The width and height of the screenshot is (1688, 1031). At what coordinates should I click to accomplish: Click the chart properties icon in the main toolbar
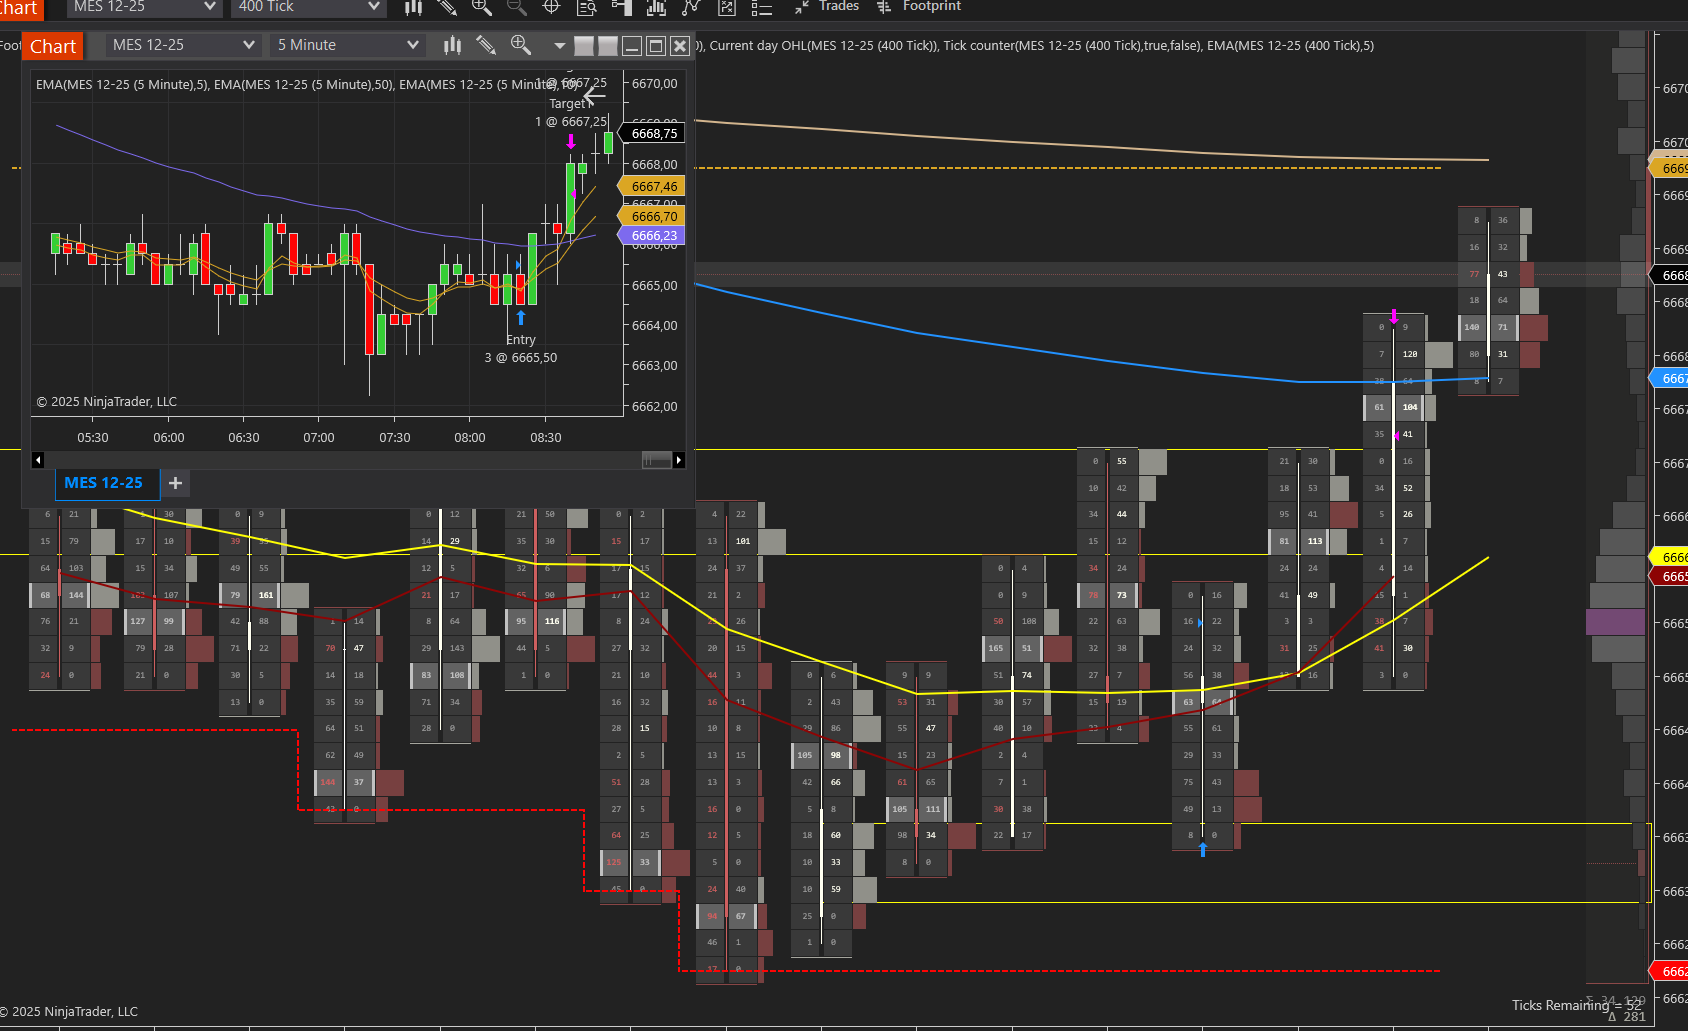click(x=727, y=7)
